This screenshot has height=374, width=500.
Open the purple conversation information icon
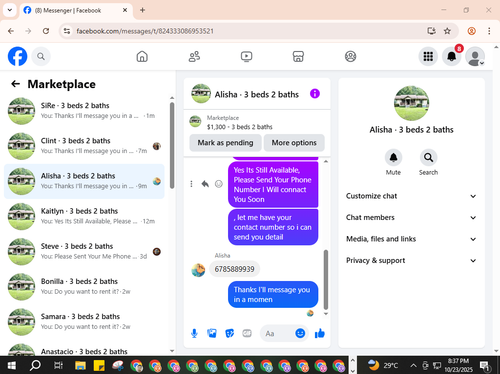click(x=315, y=94)
